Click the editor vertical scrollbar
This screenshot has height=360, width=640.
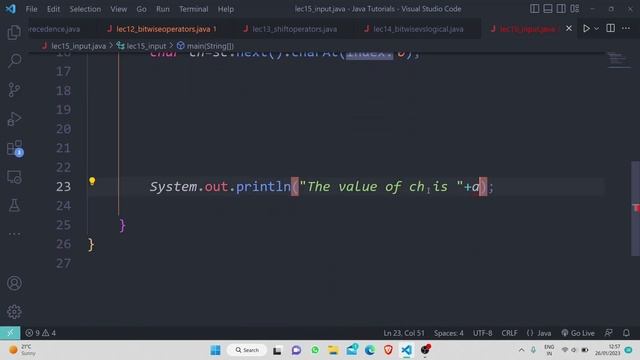point(636,209)
